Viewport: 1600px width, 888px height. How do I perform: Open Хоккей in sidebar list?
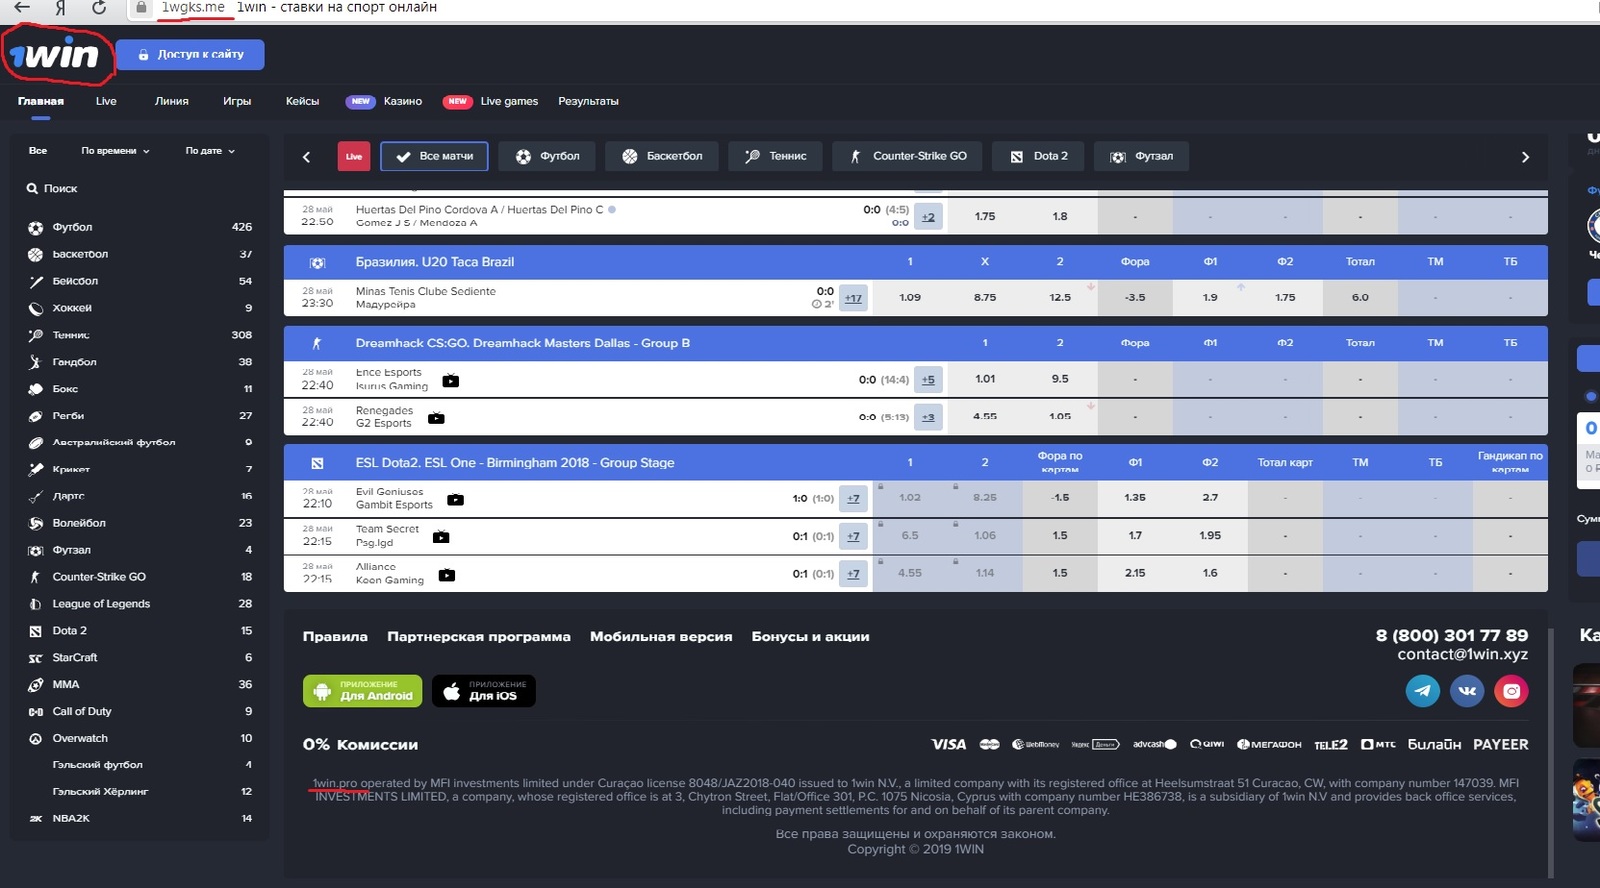point(72,308)
